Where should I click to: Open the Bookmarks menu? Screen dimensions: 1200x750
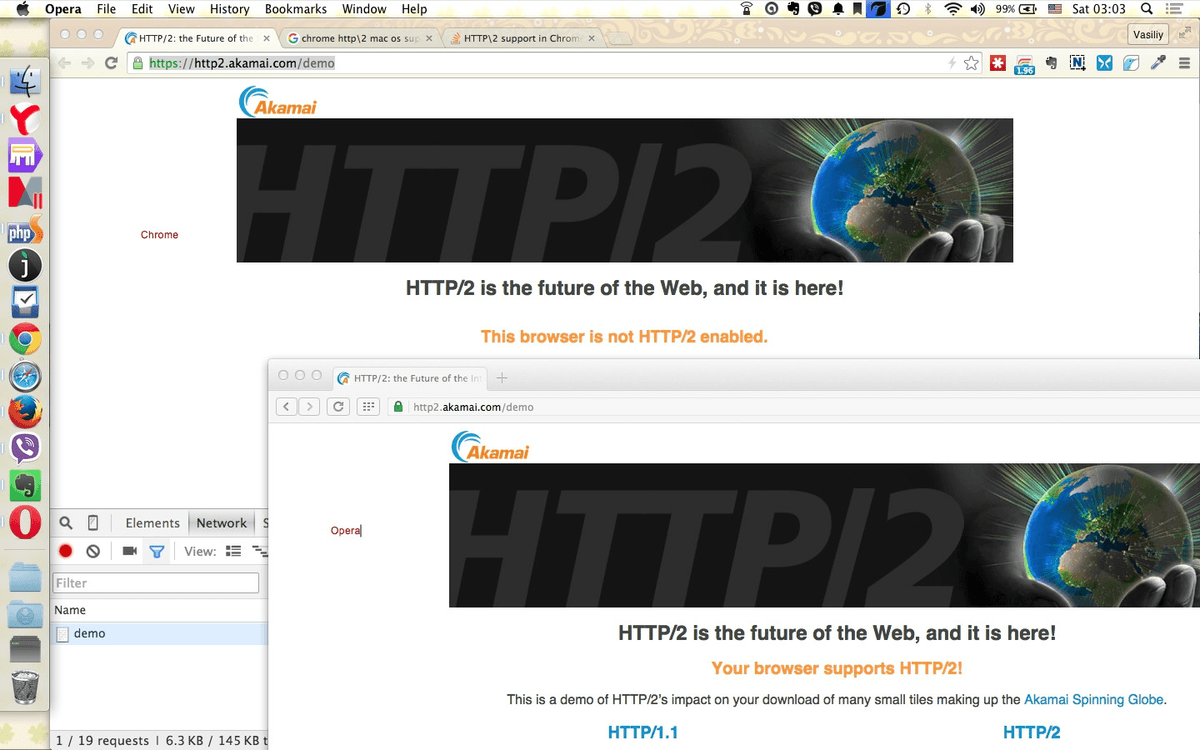pos(296,9)
